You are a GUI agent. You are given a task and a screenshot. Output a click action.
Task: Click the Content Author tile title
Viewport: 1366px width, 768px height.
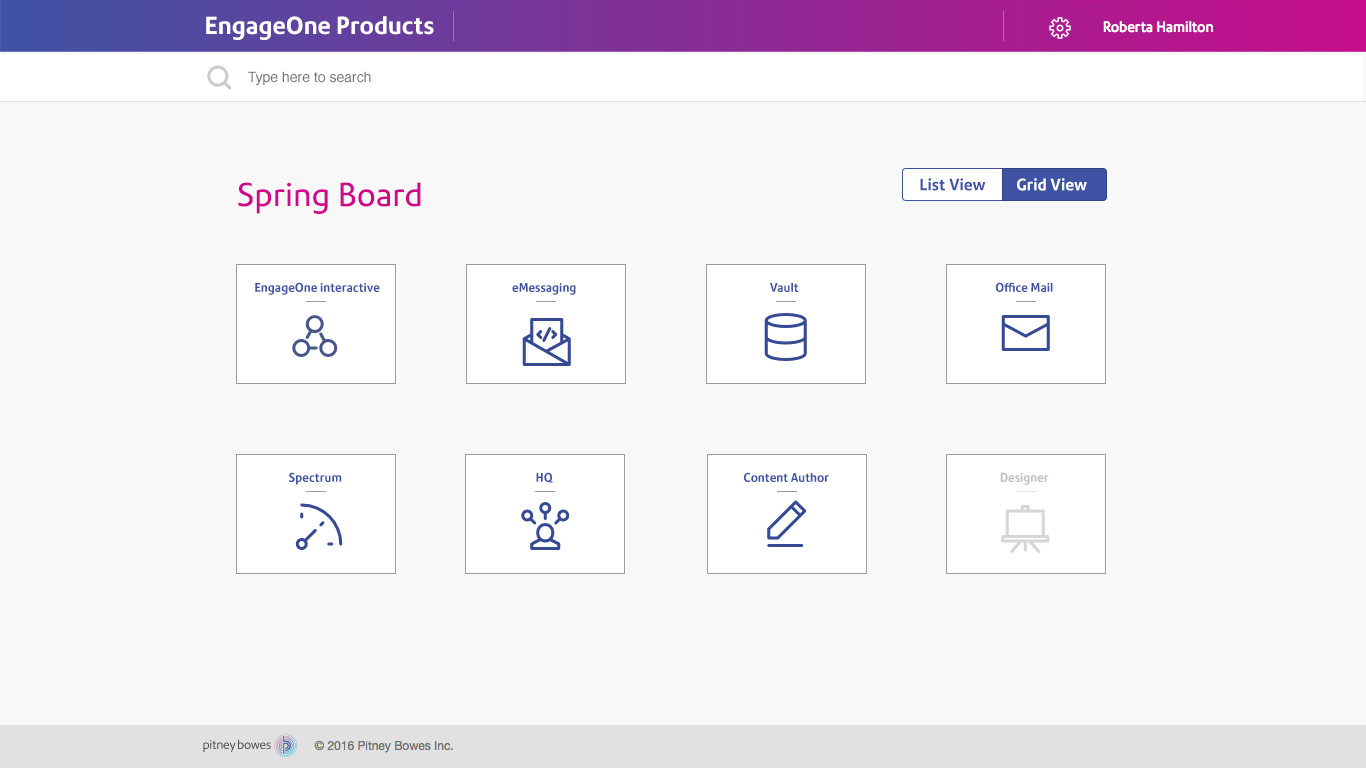tap(786, 478)
